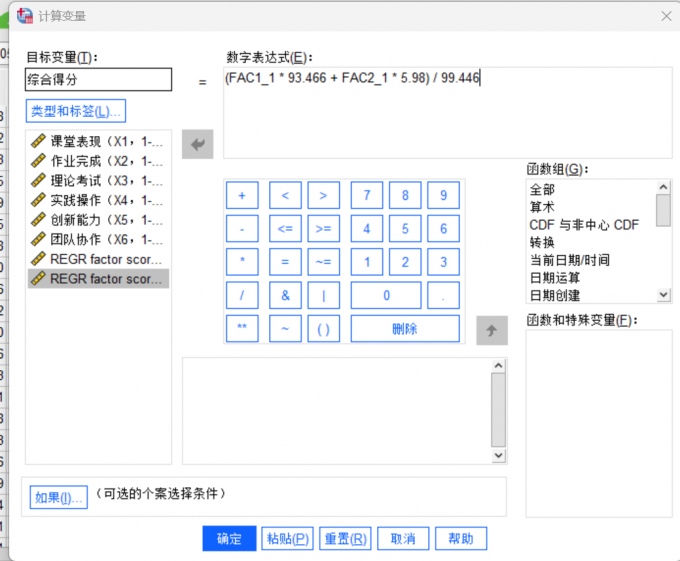Click the OR (|) key

[x=324, y=295]
